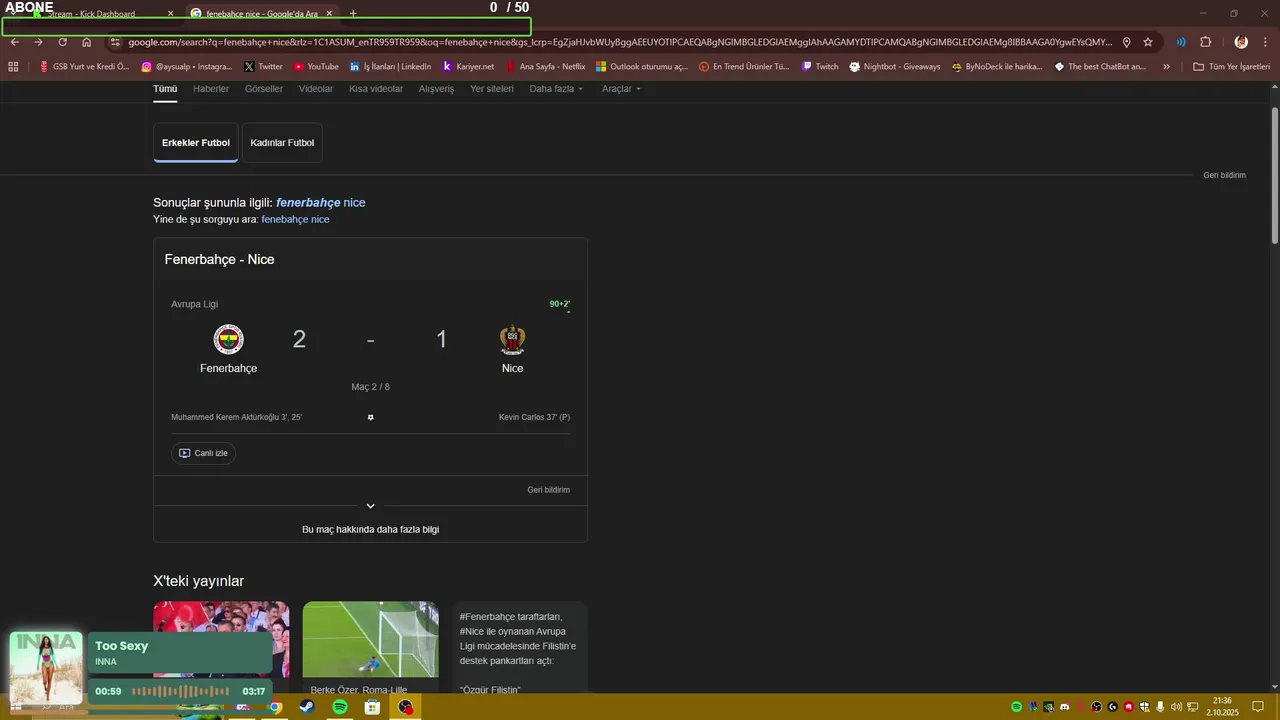Select the Alışveriş search tab
This screenshot has width=1280, height=720.
(x=436, y=89)
